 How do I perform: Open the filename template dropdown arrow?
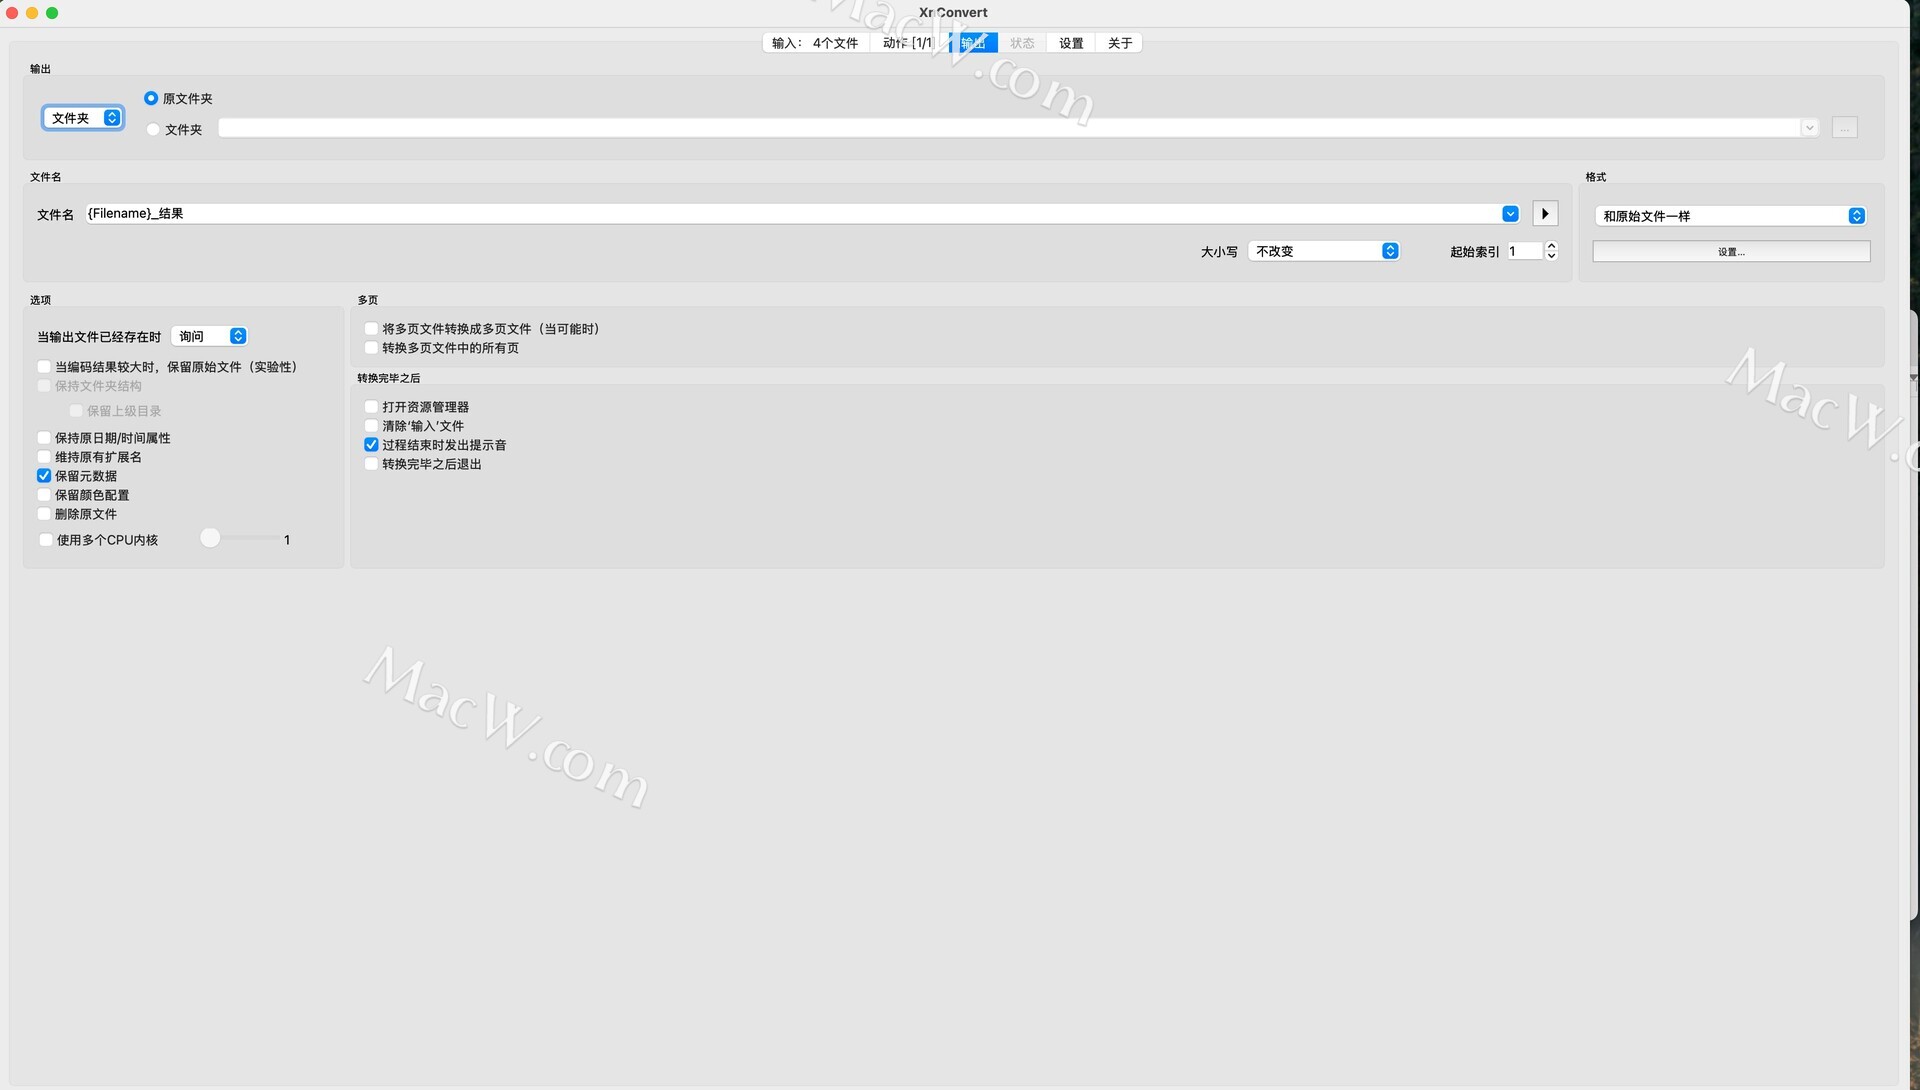pyautogui.click(x=1510, y=214)
